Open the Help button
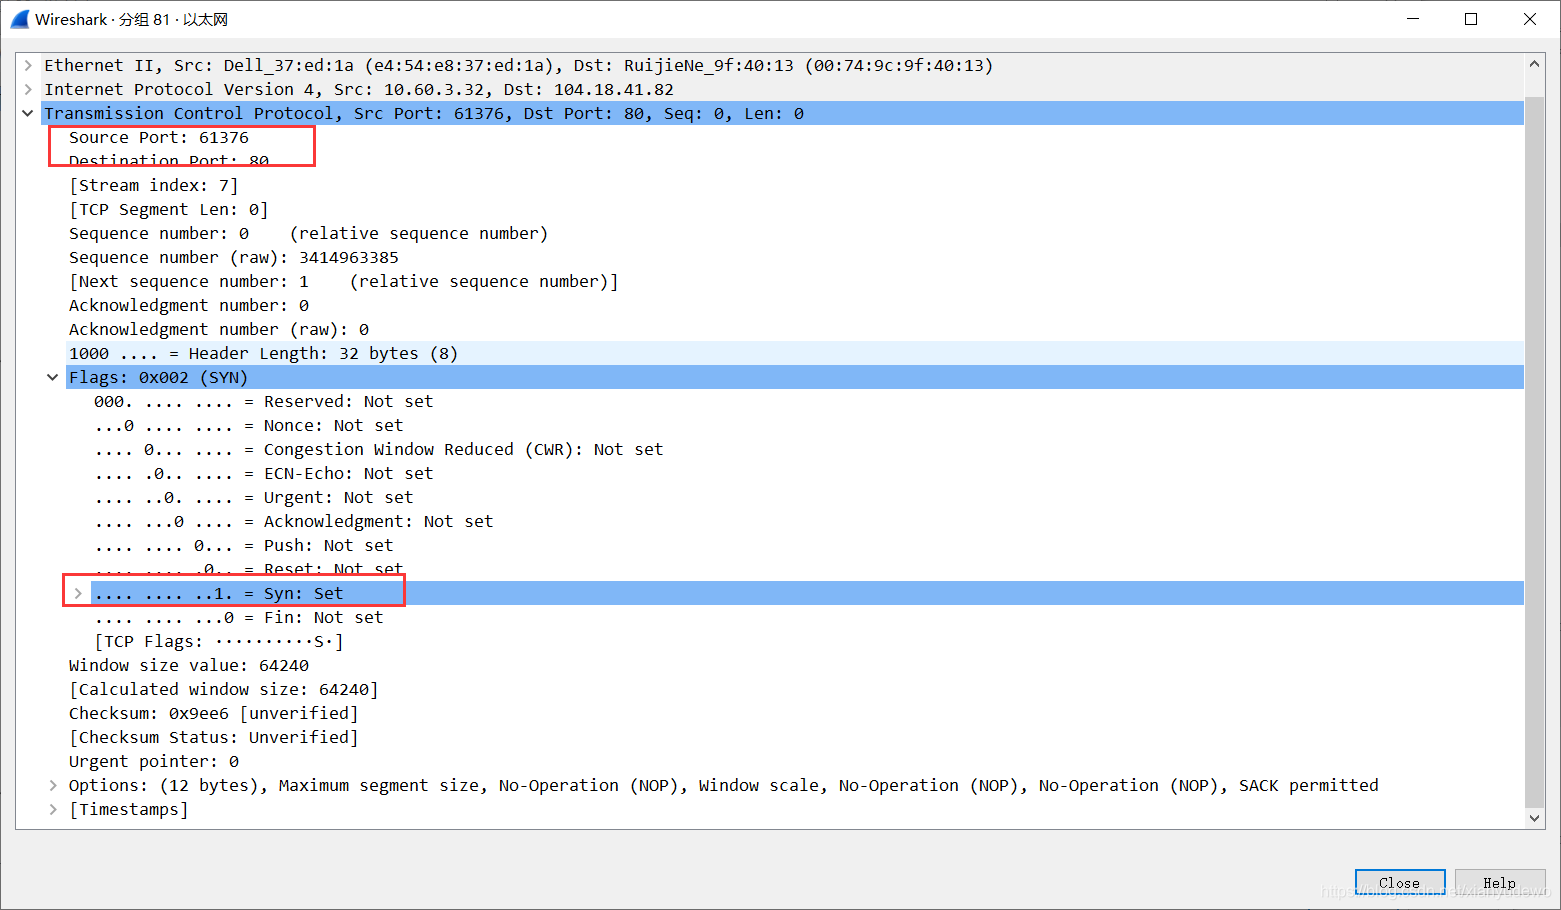Screen dimensions: 1561x910 1499,883
